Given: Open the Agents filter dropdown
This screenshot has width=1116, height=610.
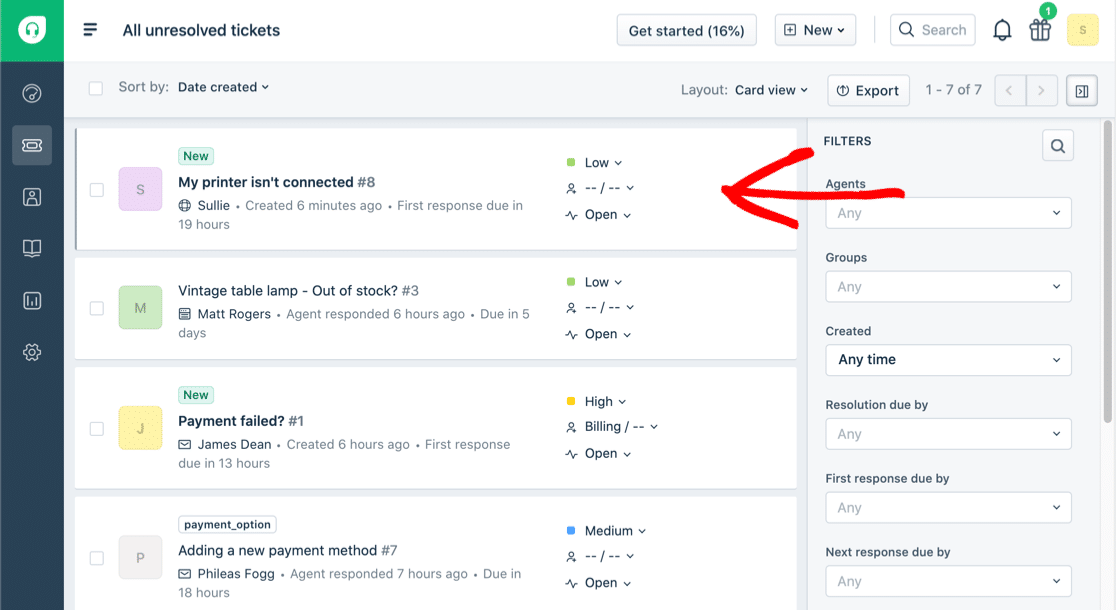Looking at the screenshot, I should pyautogui.click(x=948, y=213).
